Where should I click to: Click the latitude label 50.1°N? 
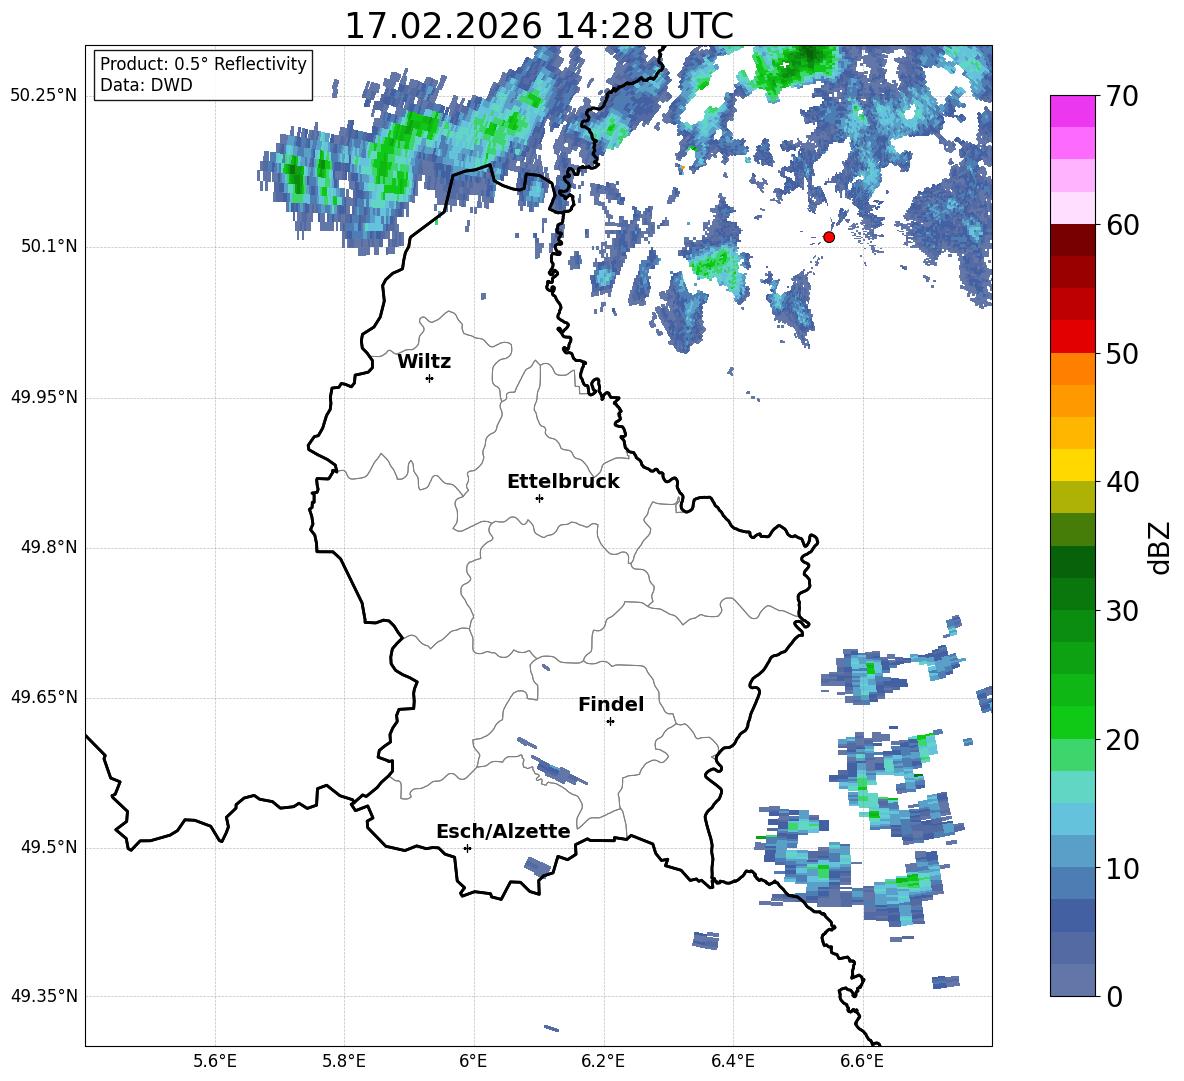[48, 247]
